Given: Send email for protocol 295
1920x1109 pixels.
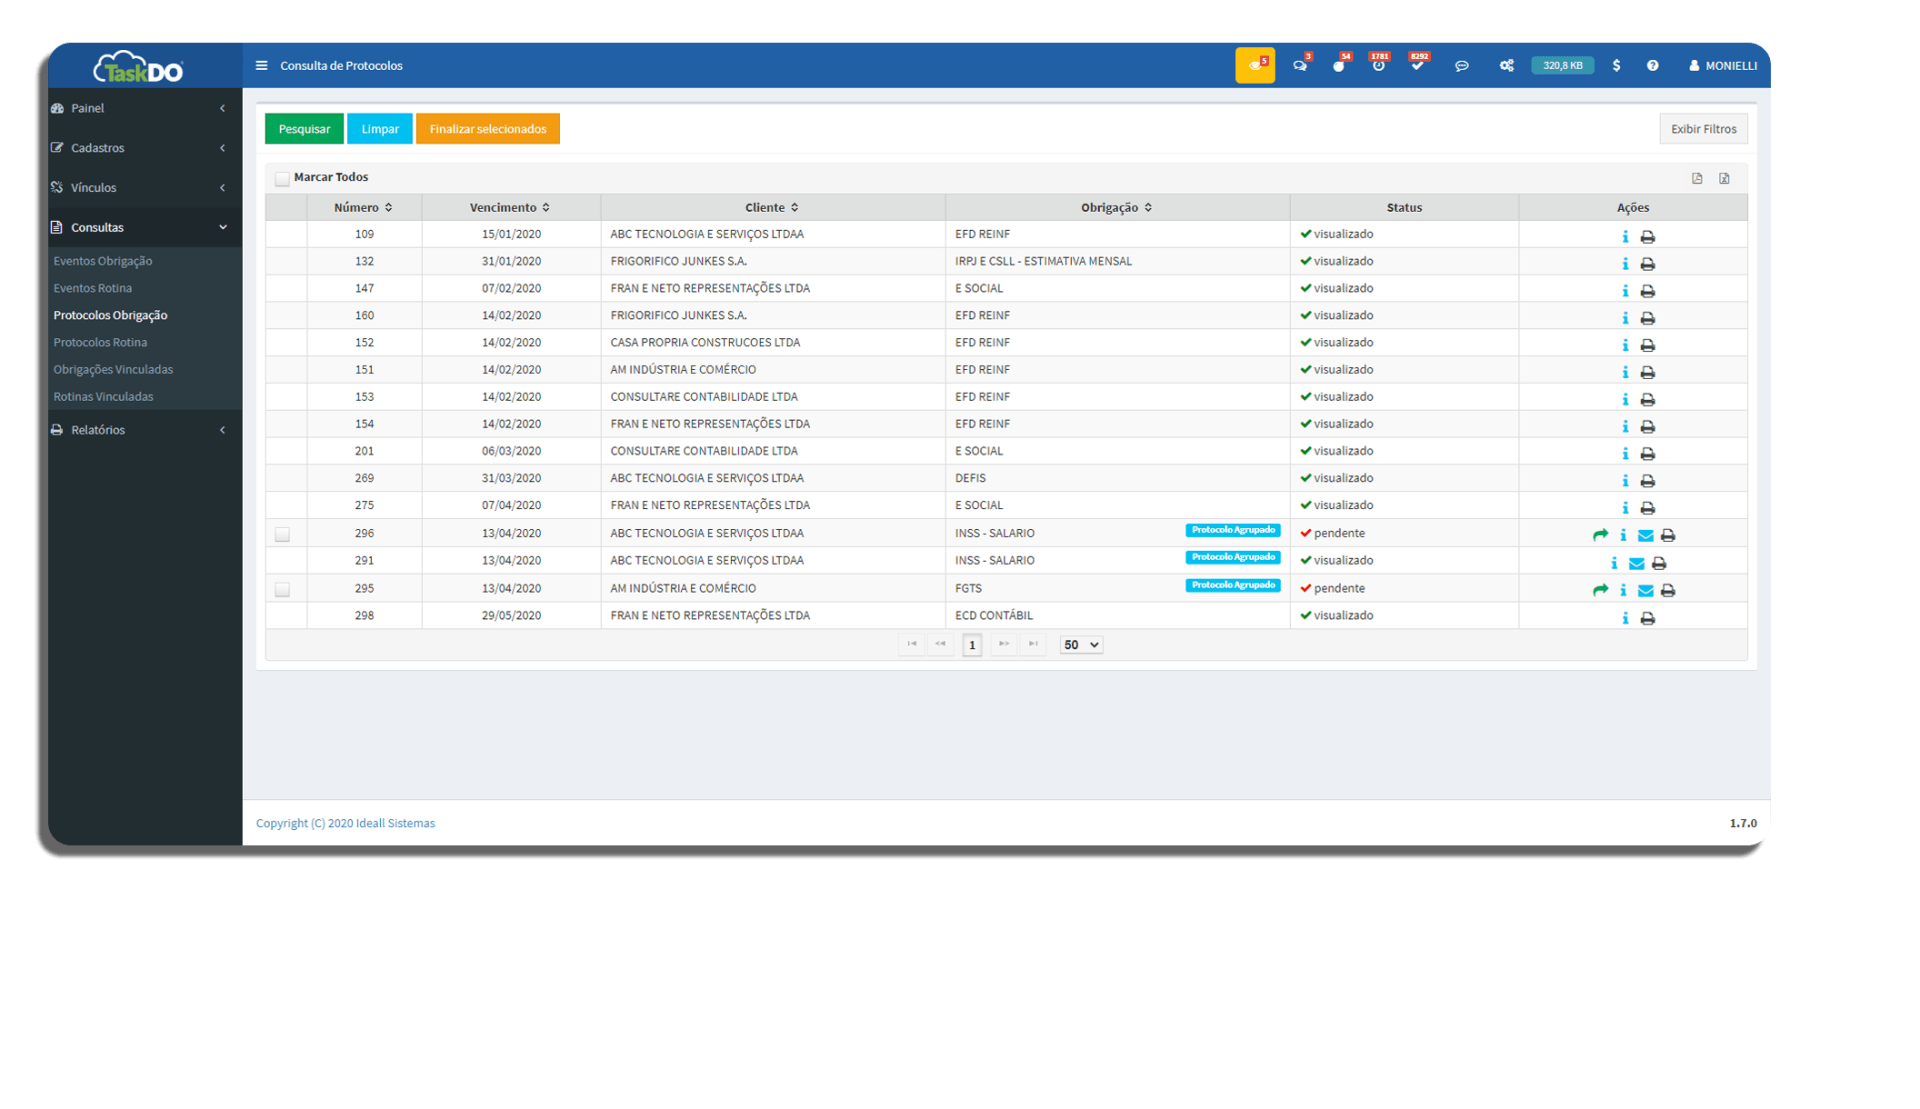Looking at the screenshot, I should tap(1645, 590).
